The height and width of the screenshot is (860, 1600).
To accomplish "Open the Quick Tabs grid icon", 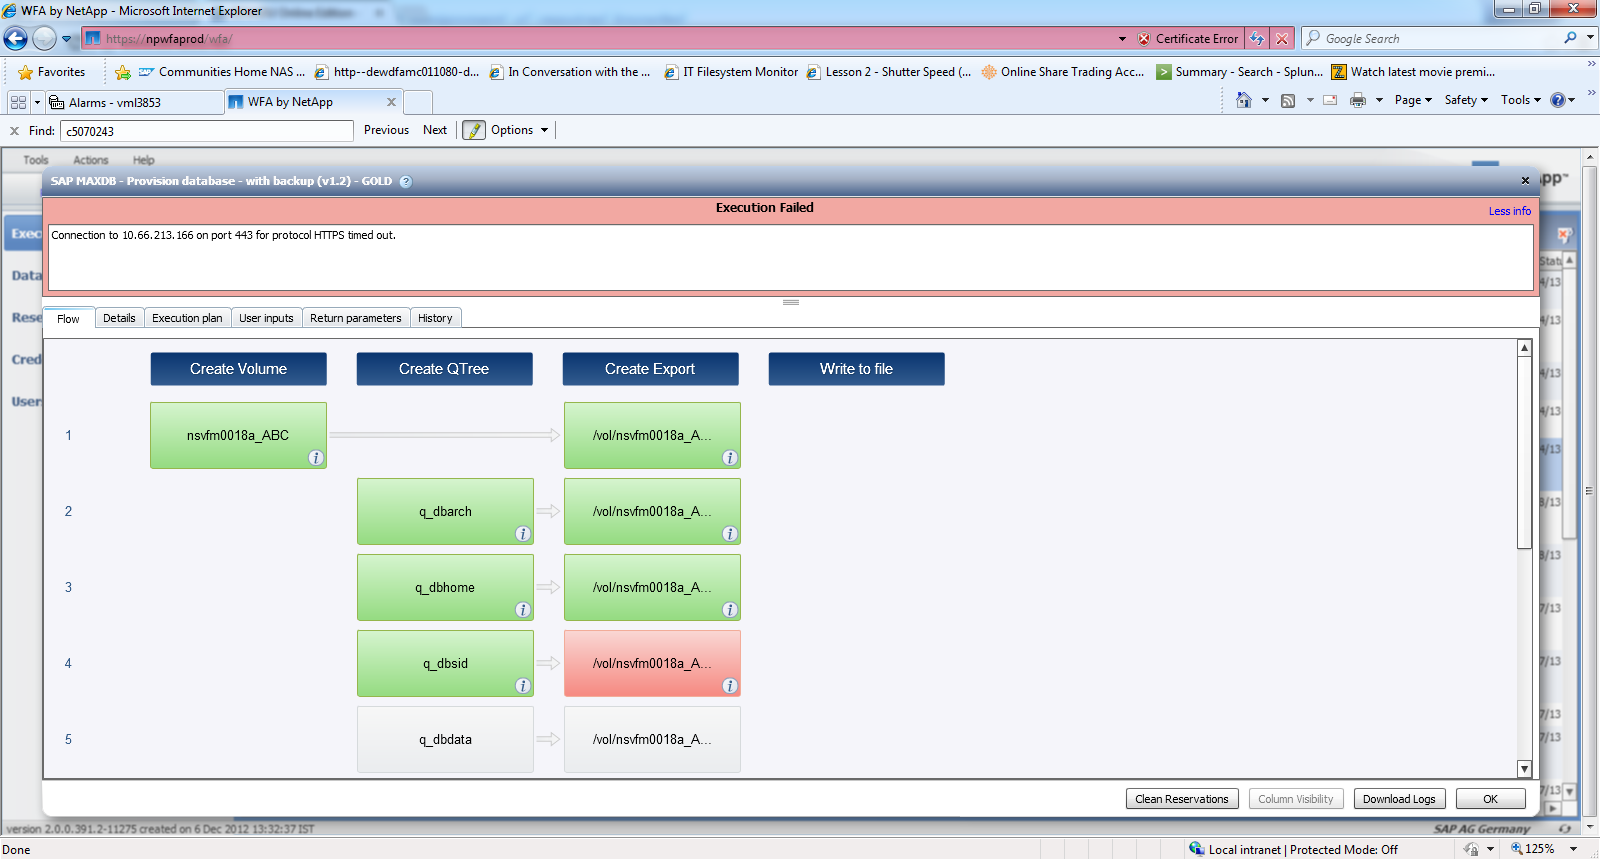I will 18,102.
